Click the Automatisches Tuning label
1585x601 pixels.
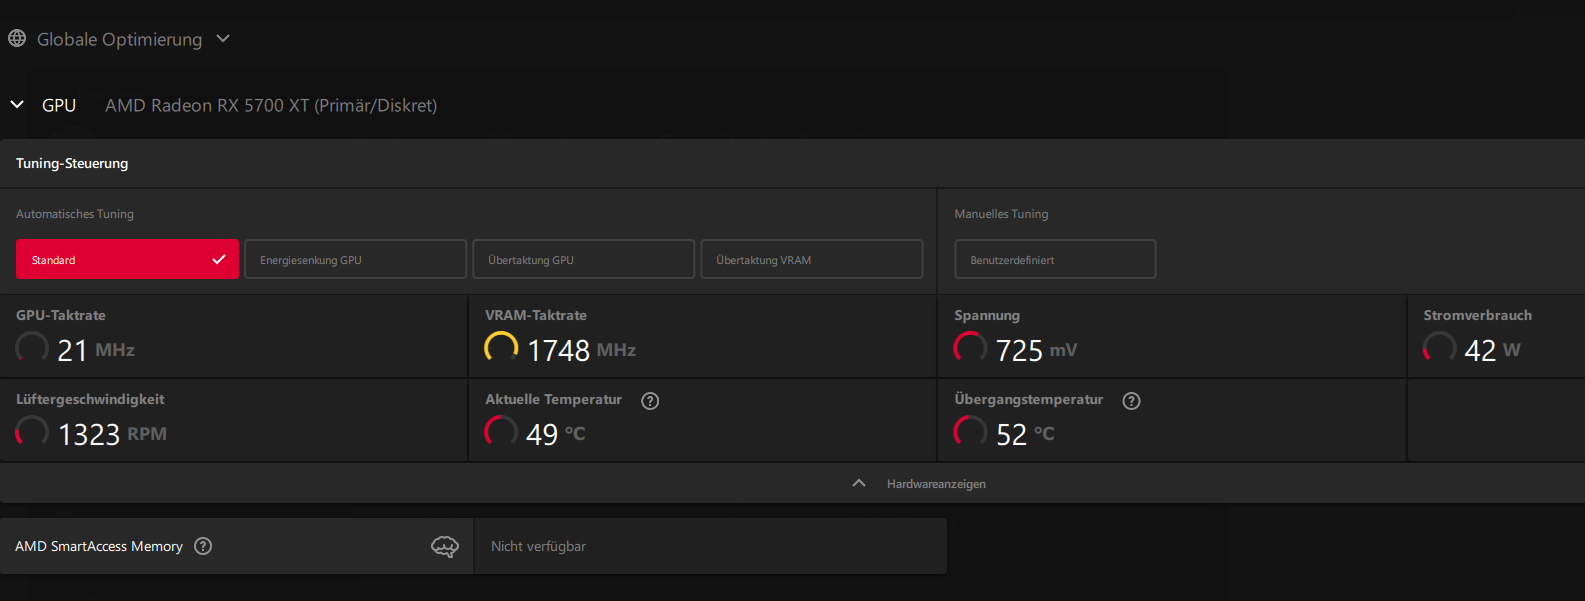(x=75, y=214)
